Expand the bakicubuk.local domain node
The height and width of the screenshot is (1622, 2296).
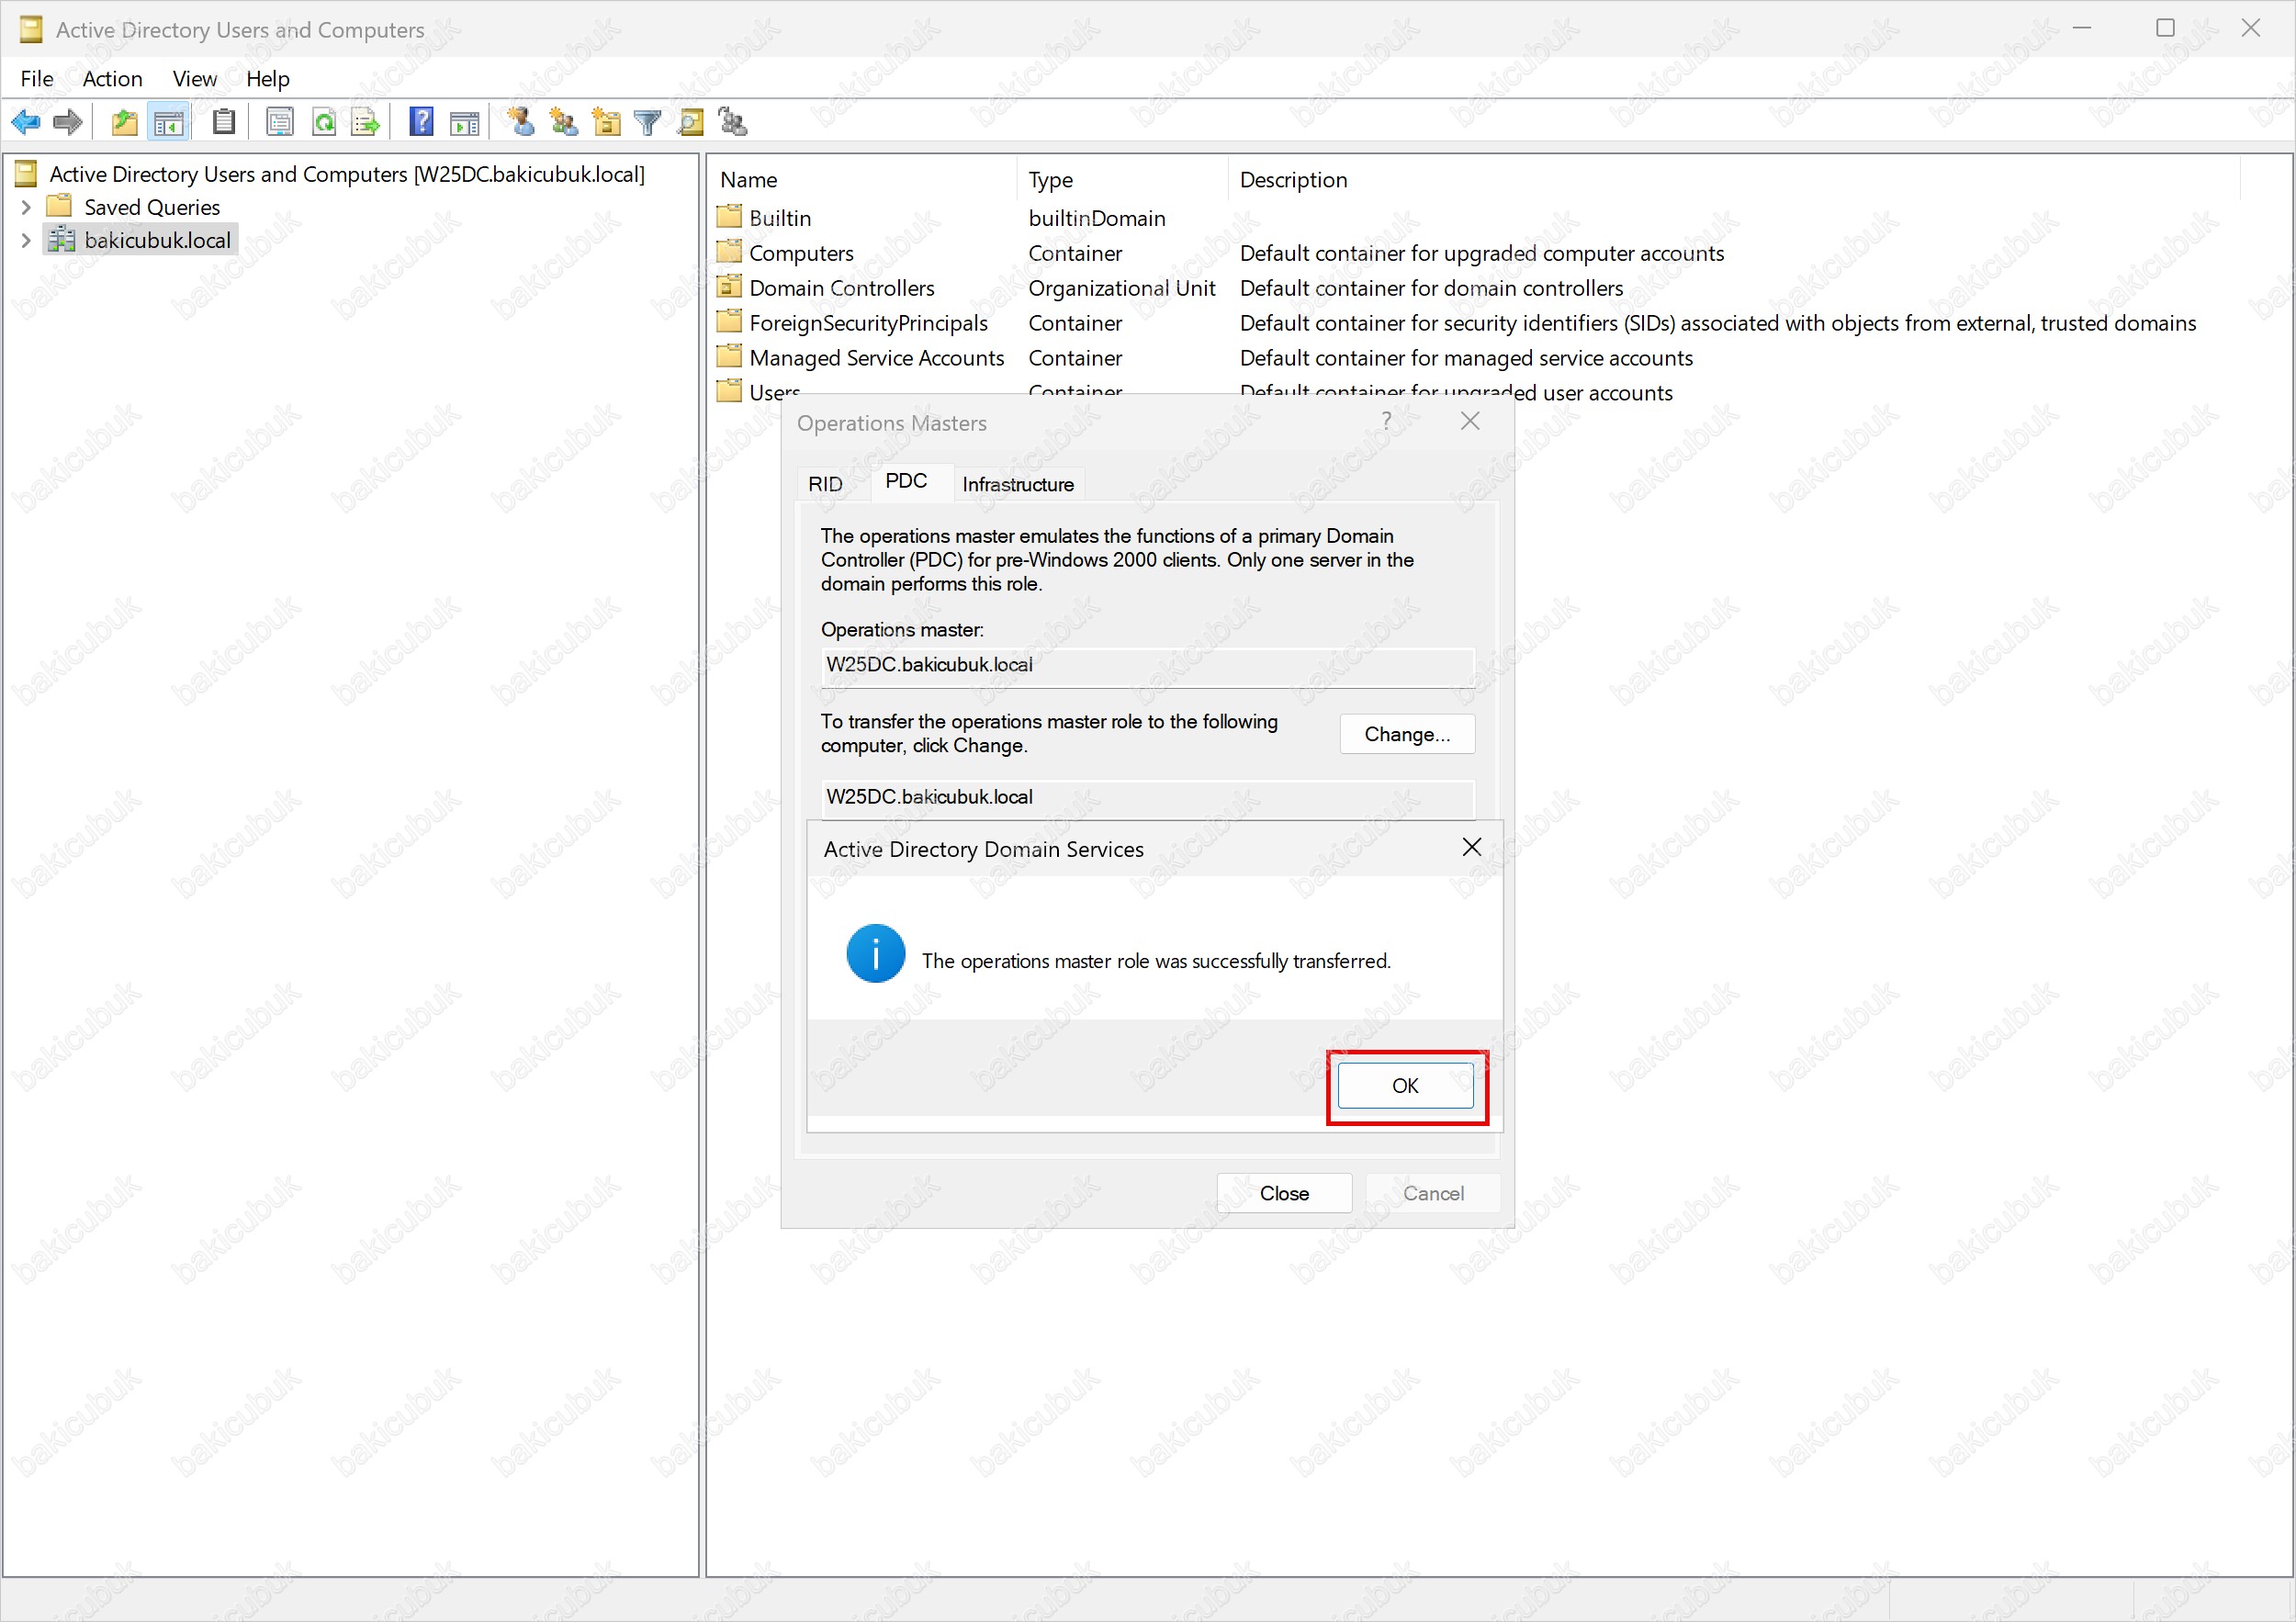pyautogui.click(x=26, y=240)
